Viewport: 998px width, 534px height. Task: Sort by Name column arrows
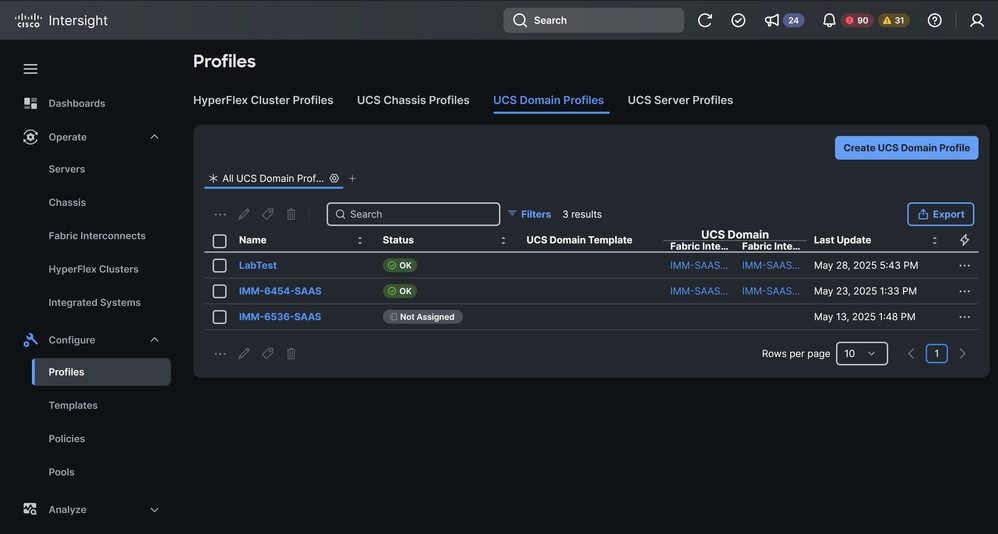(x=360, y=240)
